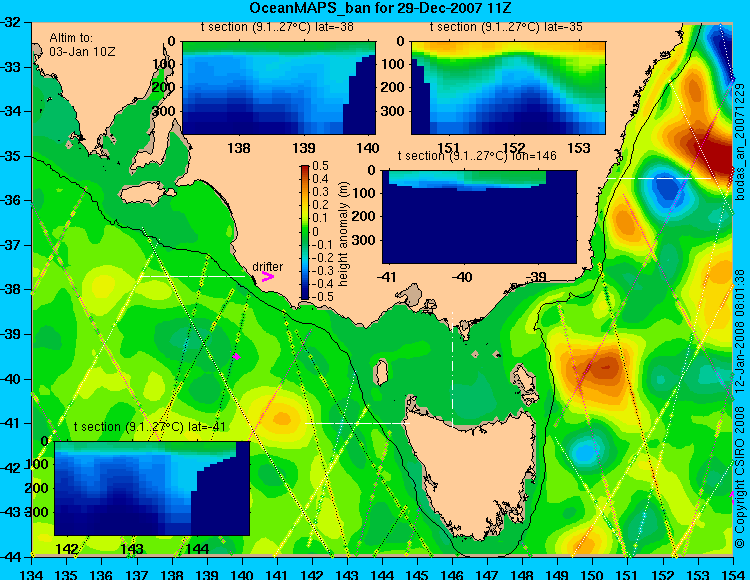Screen dimensions: 750x580
Task: Click the colorbar tick label "0"
Action: point(316,231)
